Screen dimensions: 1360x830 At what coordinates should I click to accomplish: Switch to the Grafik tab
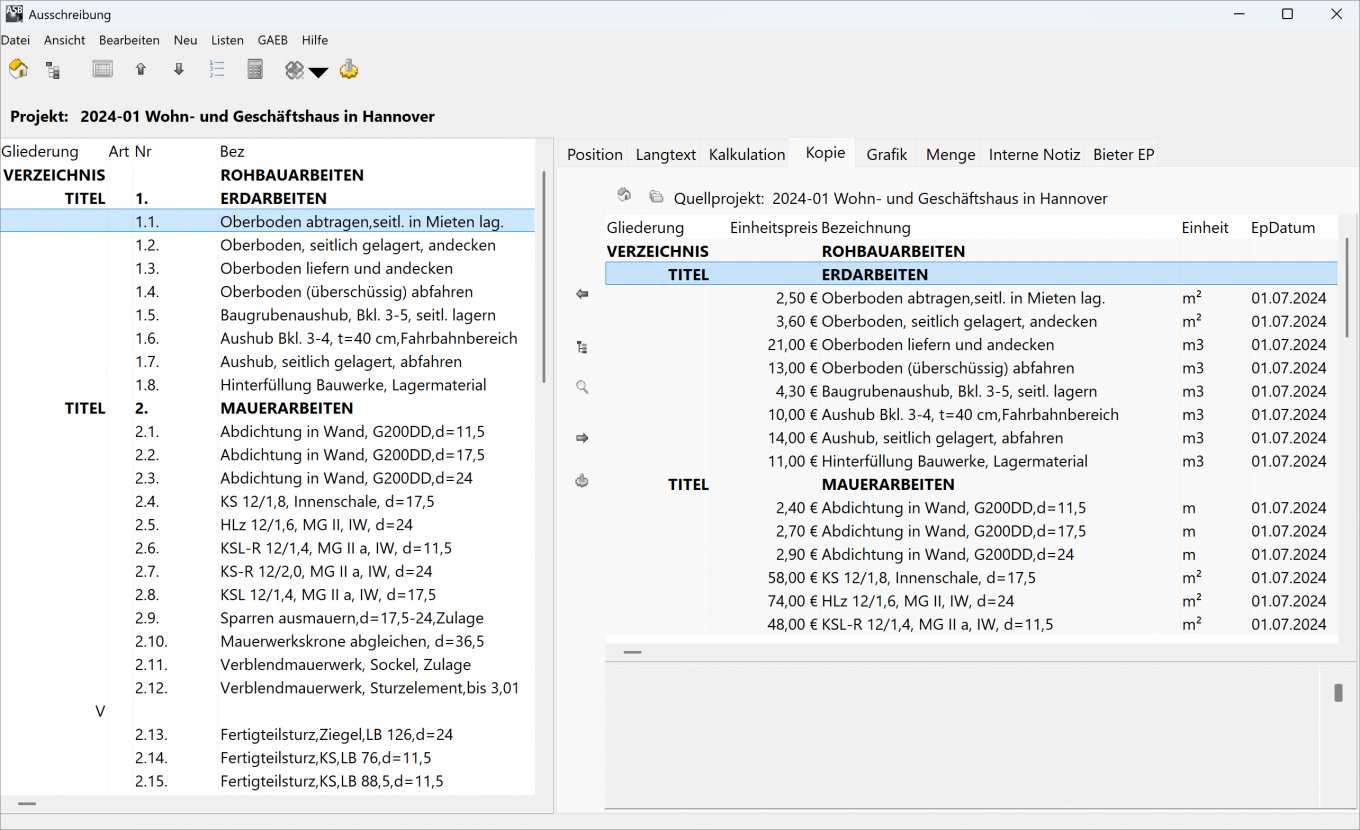coord(887,154)
